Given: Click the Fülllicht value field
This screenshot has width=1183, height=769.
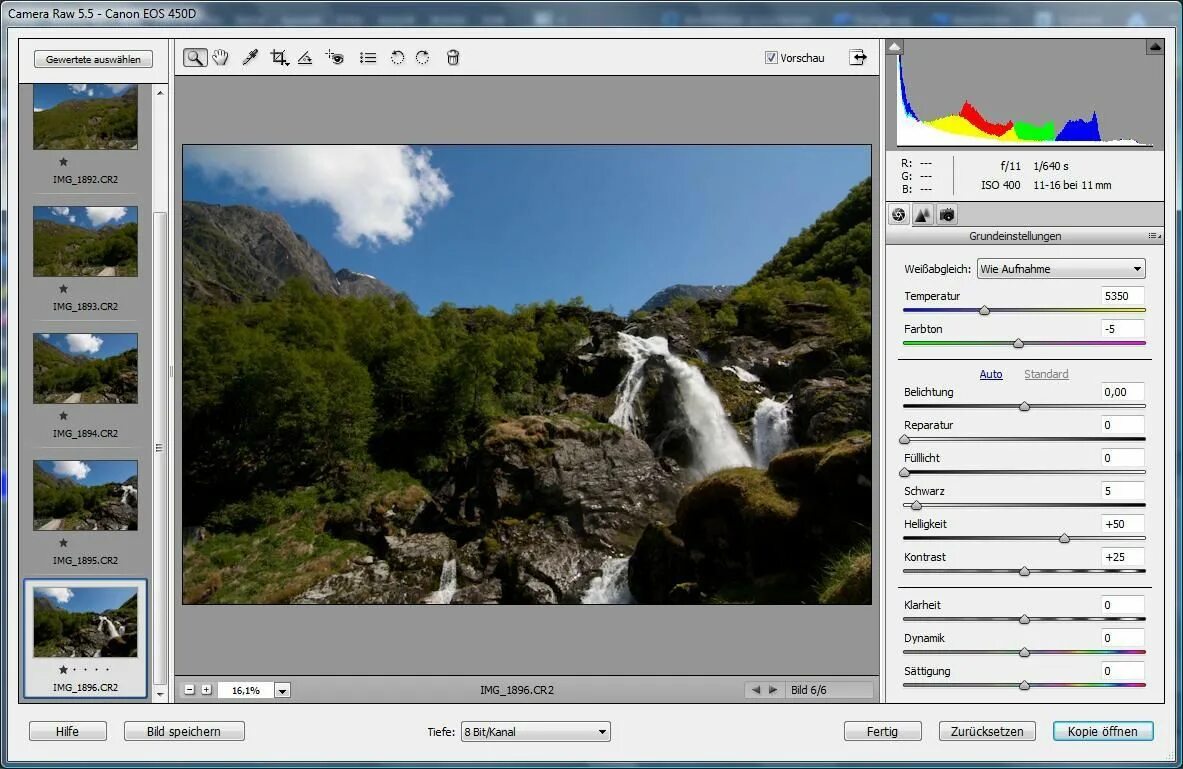Looking at the screenshot, I should 1122,458.
